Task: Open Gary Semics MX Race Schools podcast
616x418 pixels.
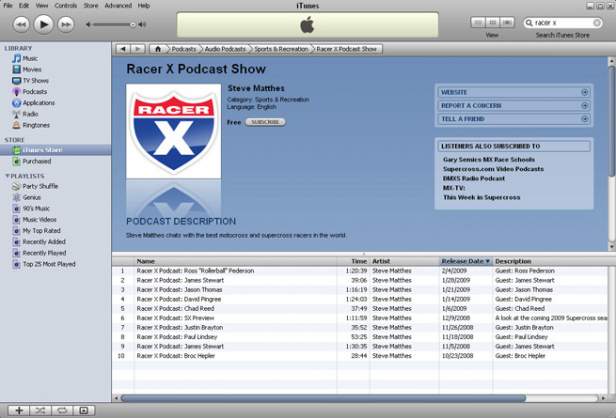Action: [x=489, y=160]
